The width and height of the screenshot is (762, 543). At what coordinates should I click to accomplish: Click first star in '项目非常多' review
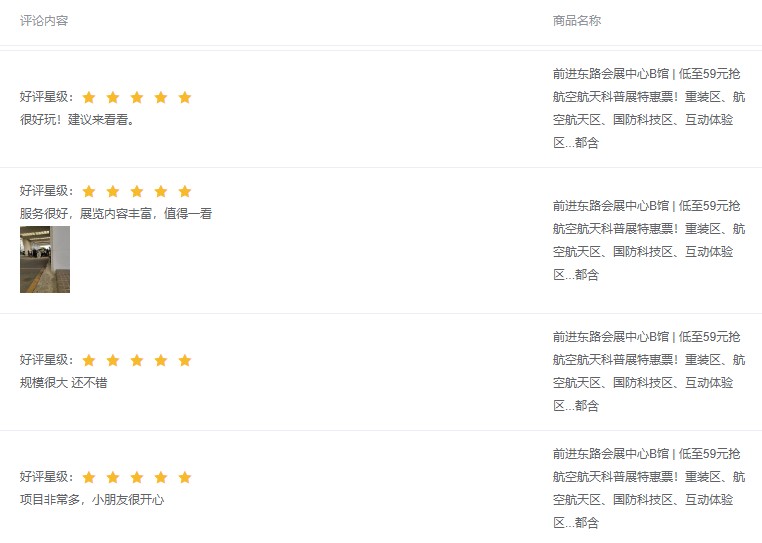pyautogui.click(x=89, y=477)
